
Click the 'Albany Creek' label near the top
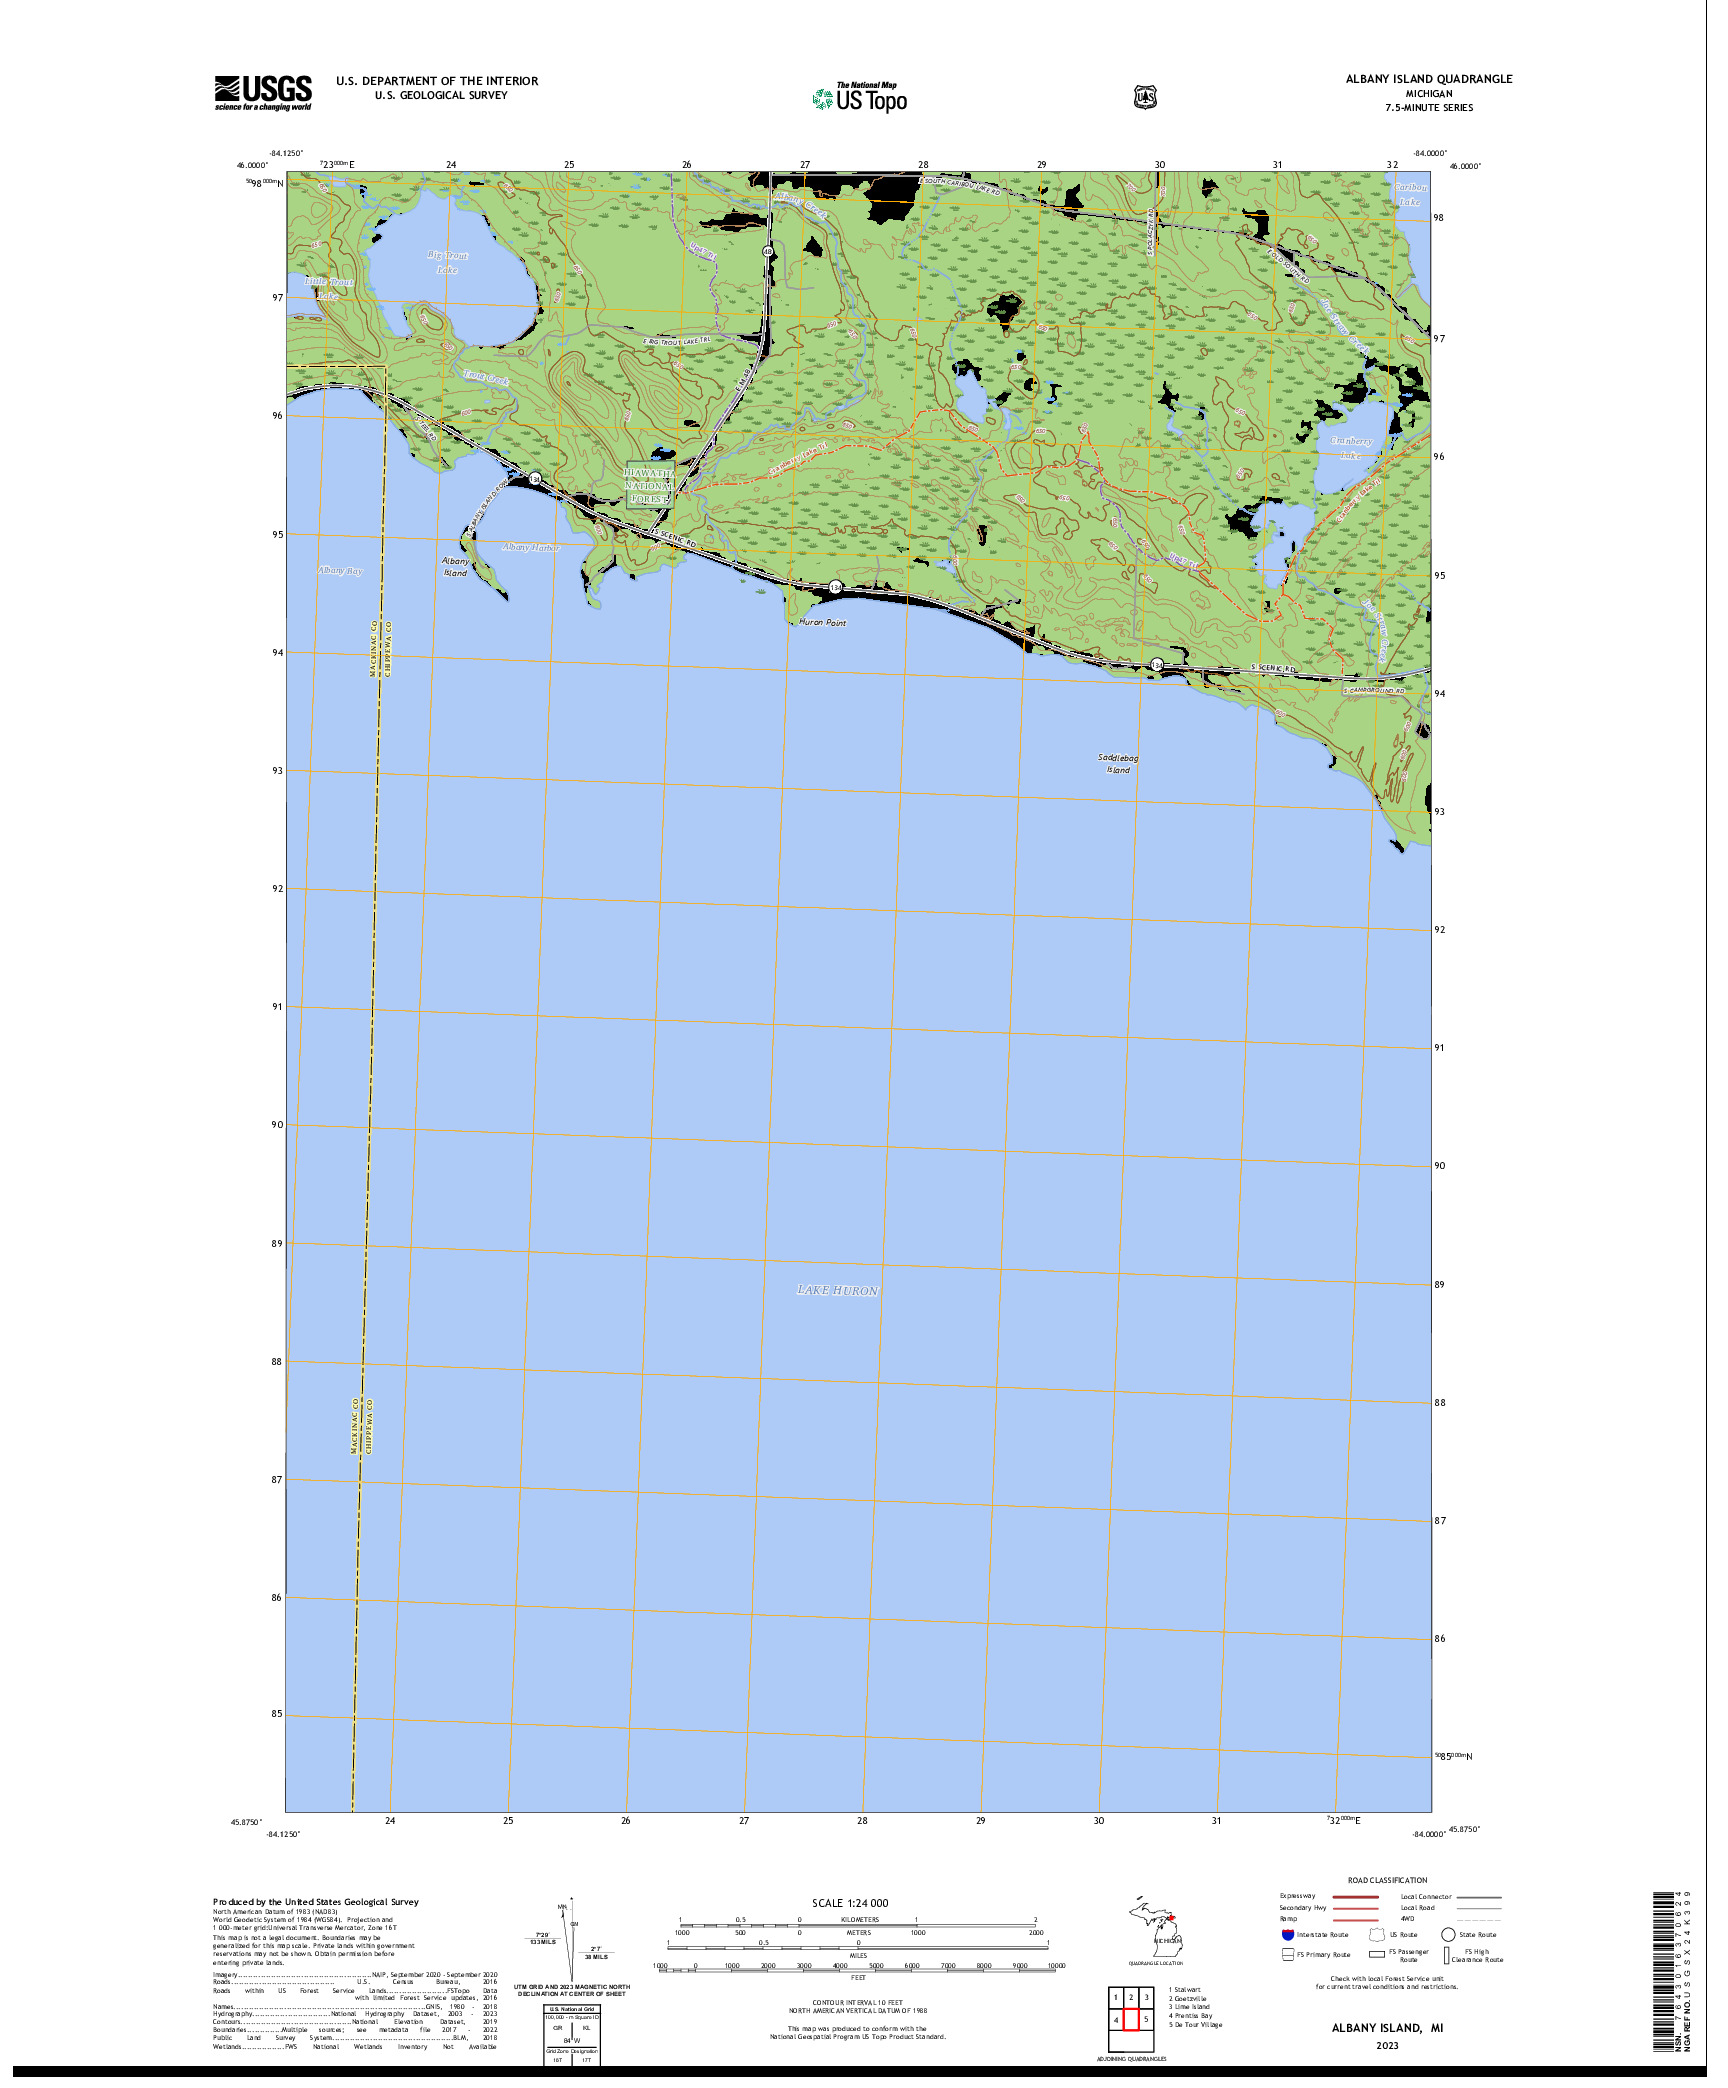coord(803,205)
